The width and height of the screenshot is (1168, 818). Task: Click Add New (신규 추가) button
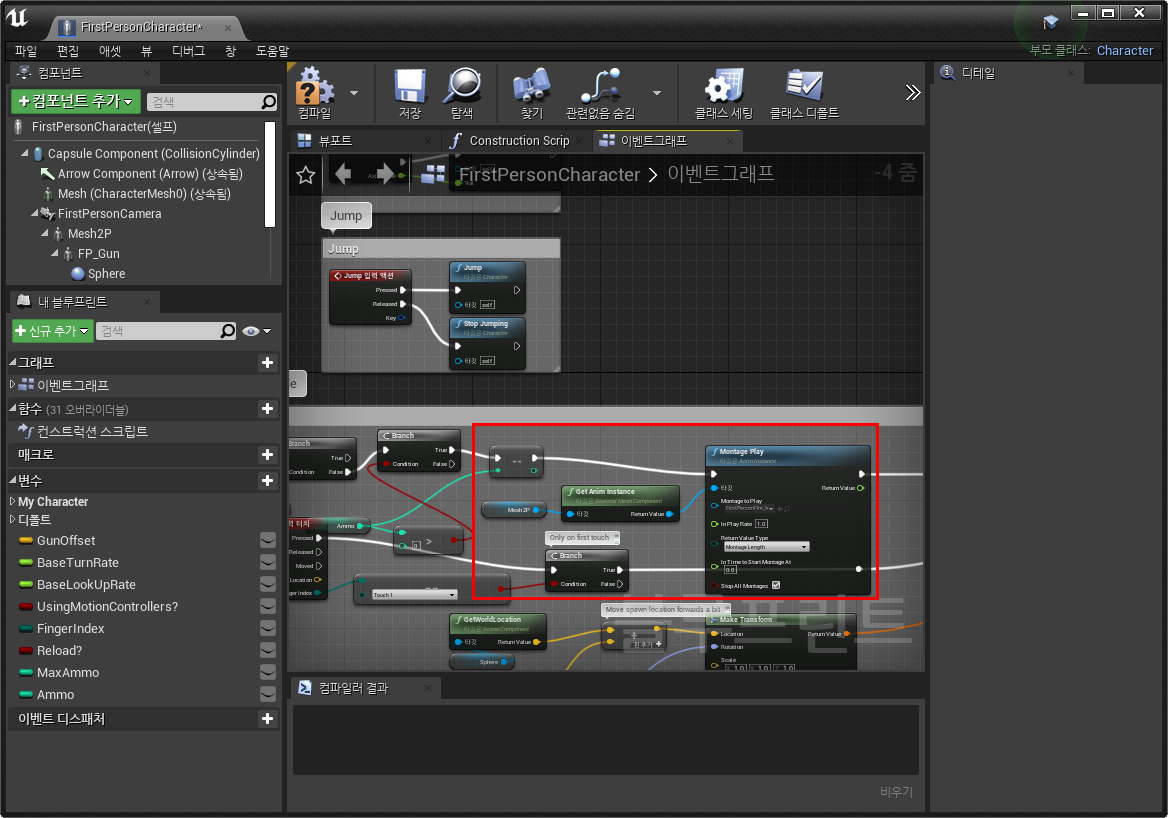[52, 331]
